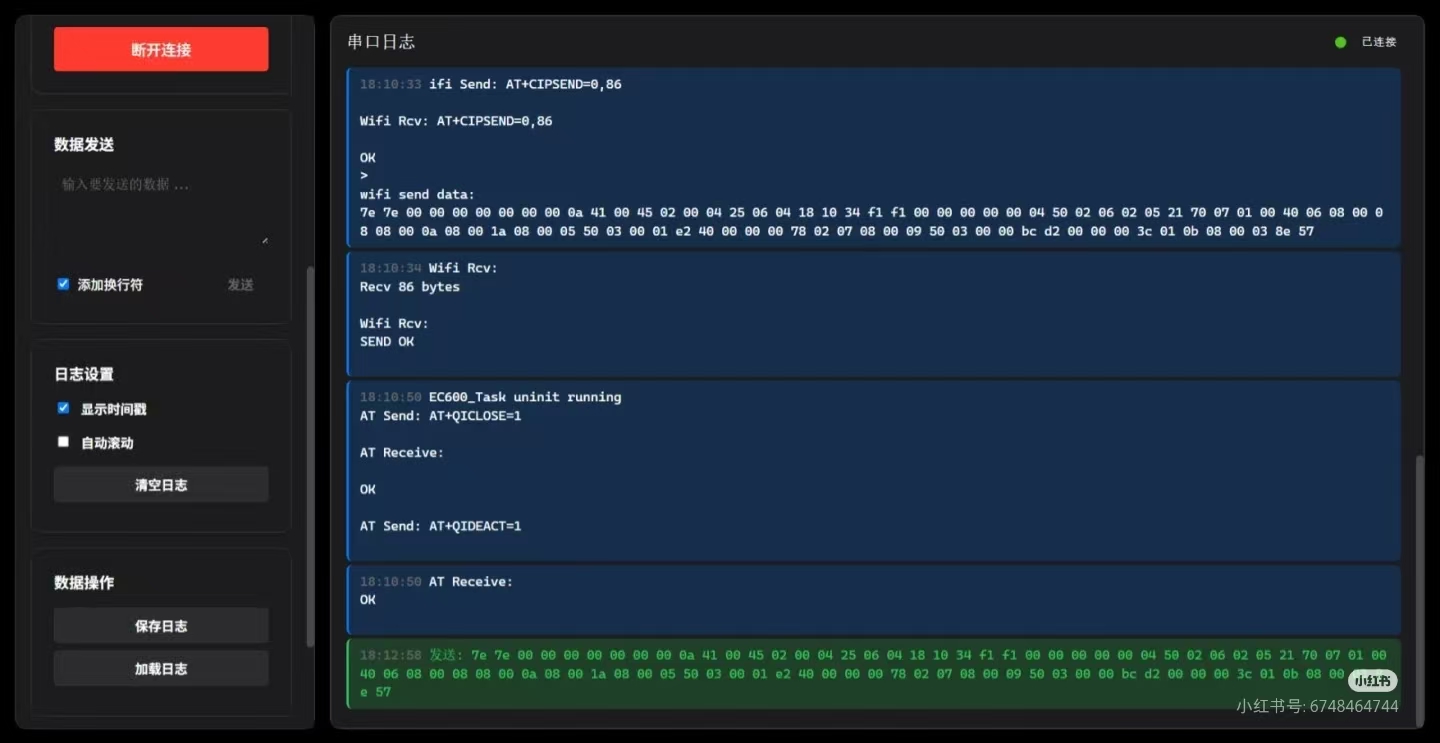The image size is (1440, 743).
Task: Click the 保存日志 save log button
Action: (161, 626)
